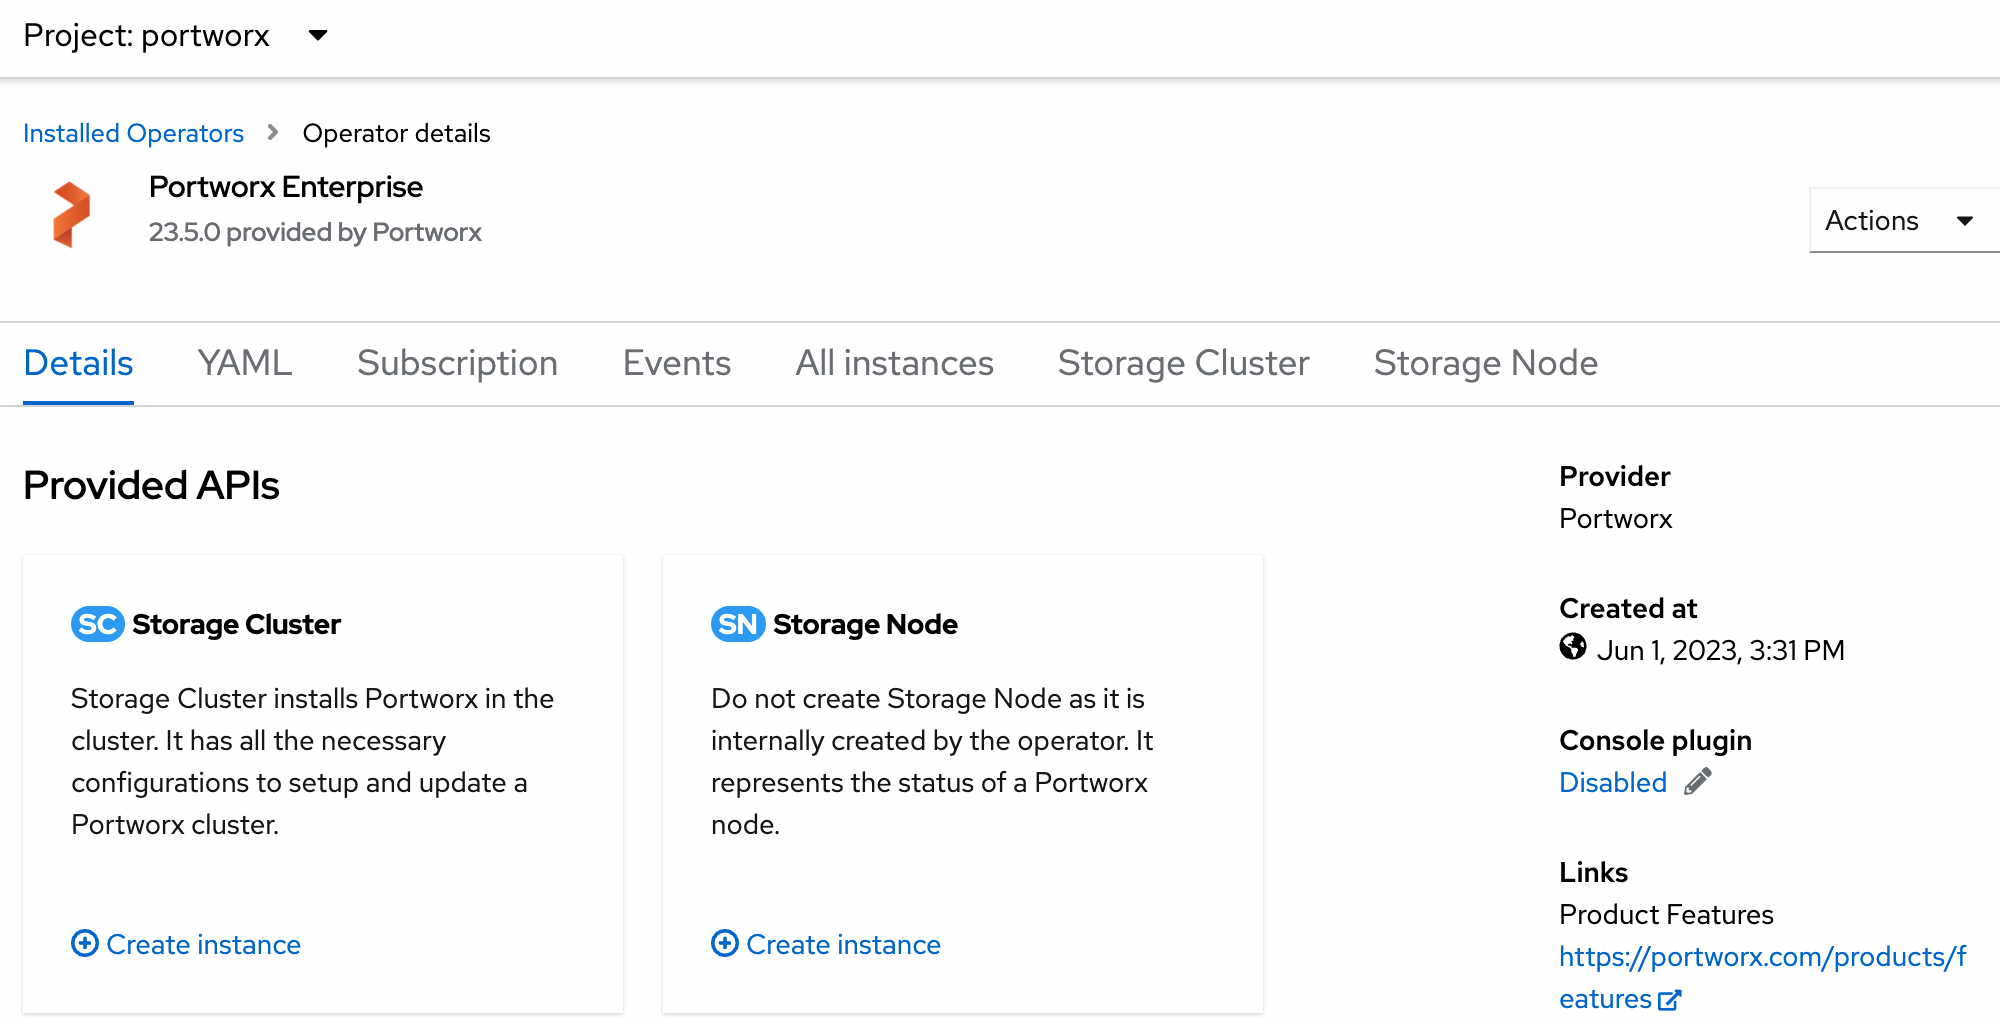Click the external link icon after features URL
This screenshot has height=1024, width=2000.
(1668, 999)
